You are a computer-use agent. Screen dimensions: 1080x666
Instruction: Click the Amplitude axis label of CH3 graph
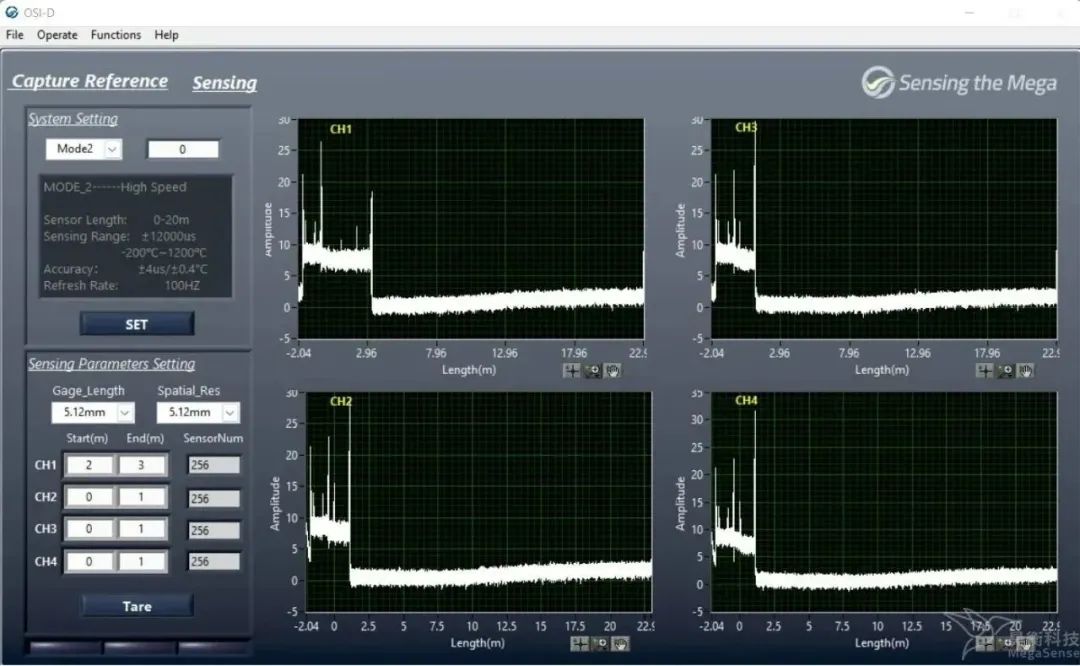(x=681, y=231)
